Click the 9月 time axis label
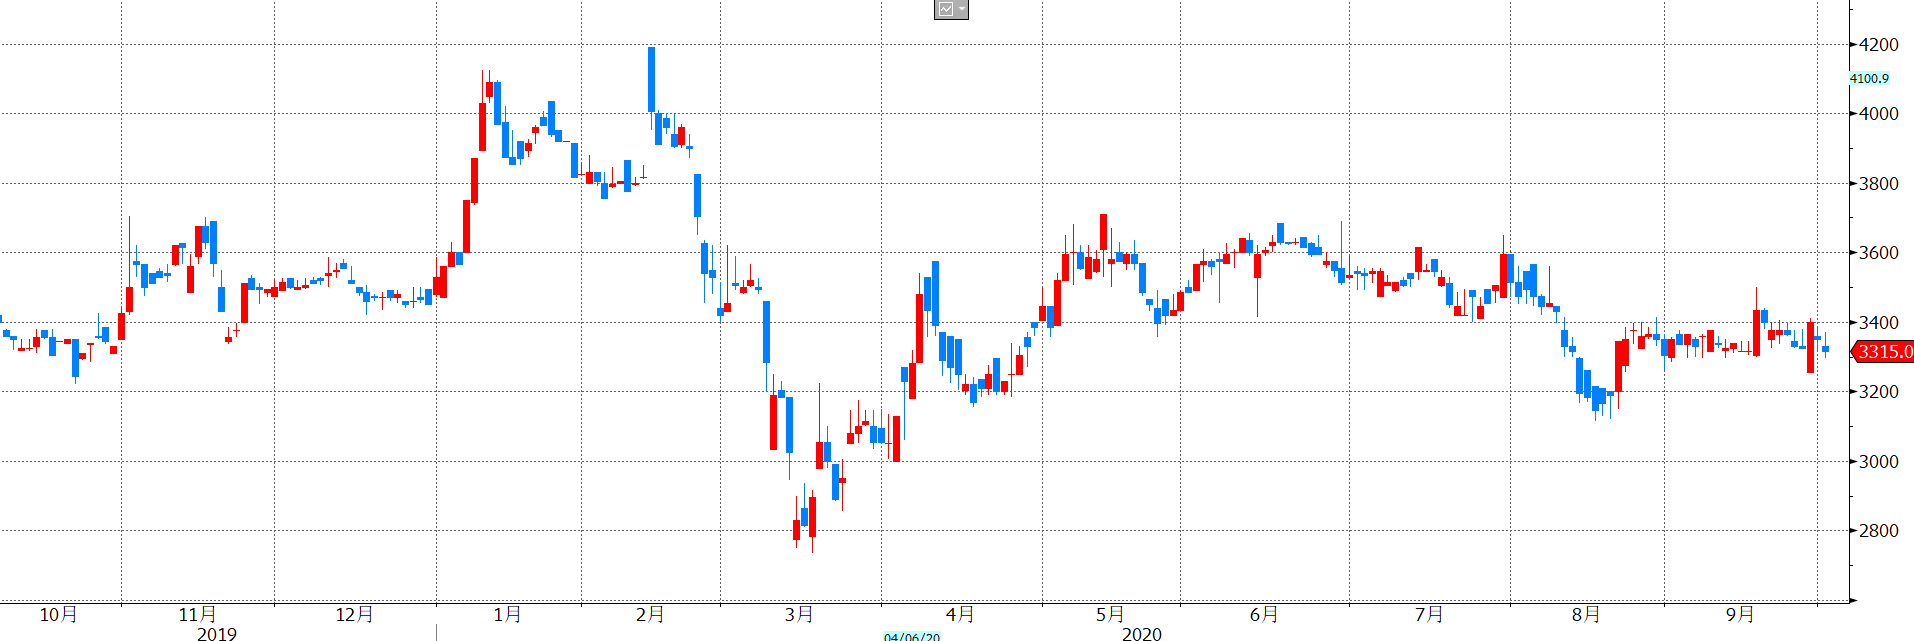The height and width of the screenshot is (641, 1914). point(1740,614)
